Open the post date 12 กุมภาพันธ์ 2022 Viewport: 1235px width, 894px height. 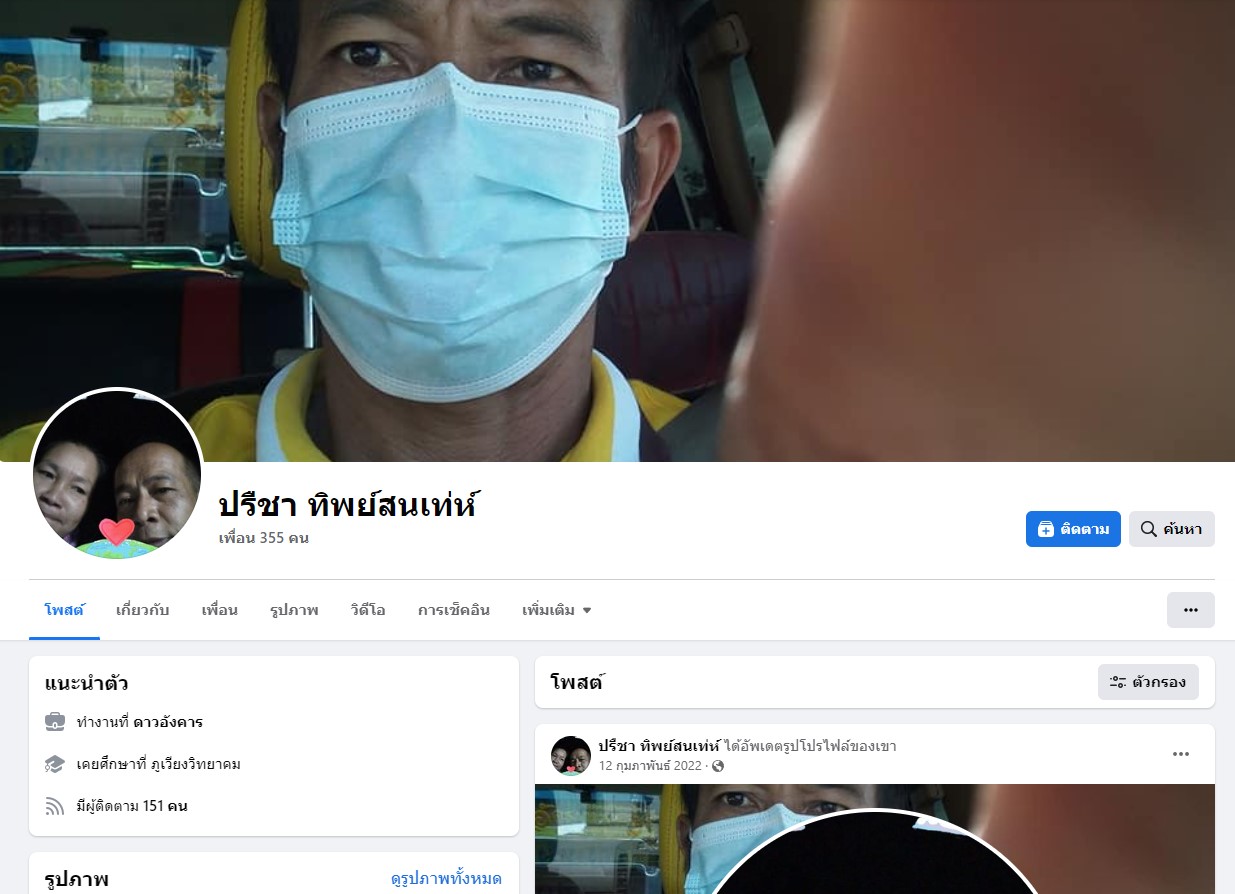[650, 766]
